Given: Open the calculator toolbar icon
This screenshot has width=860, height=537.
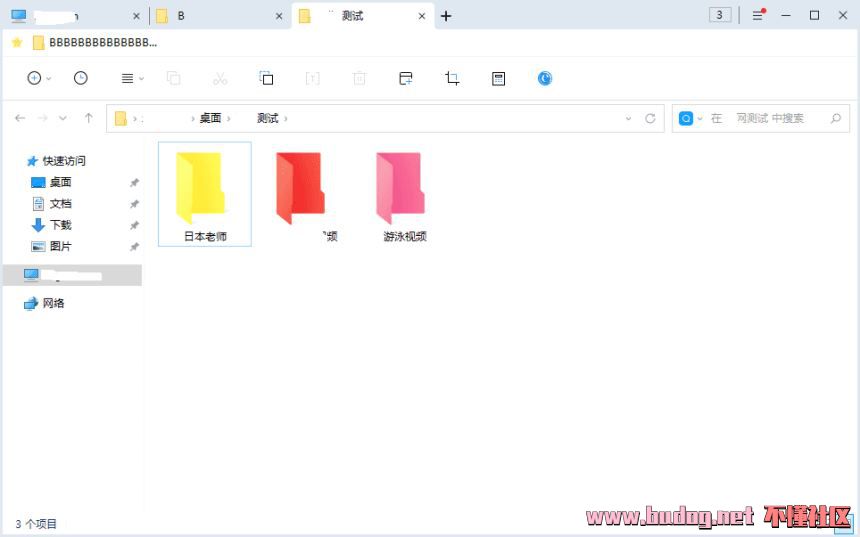Looking at the screenshot, I should (498, 78).
